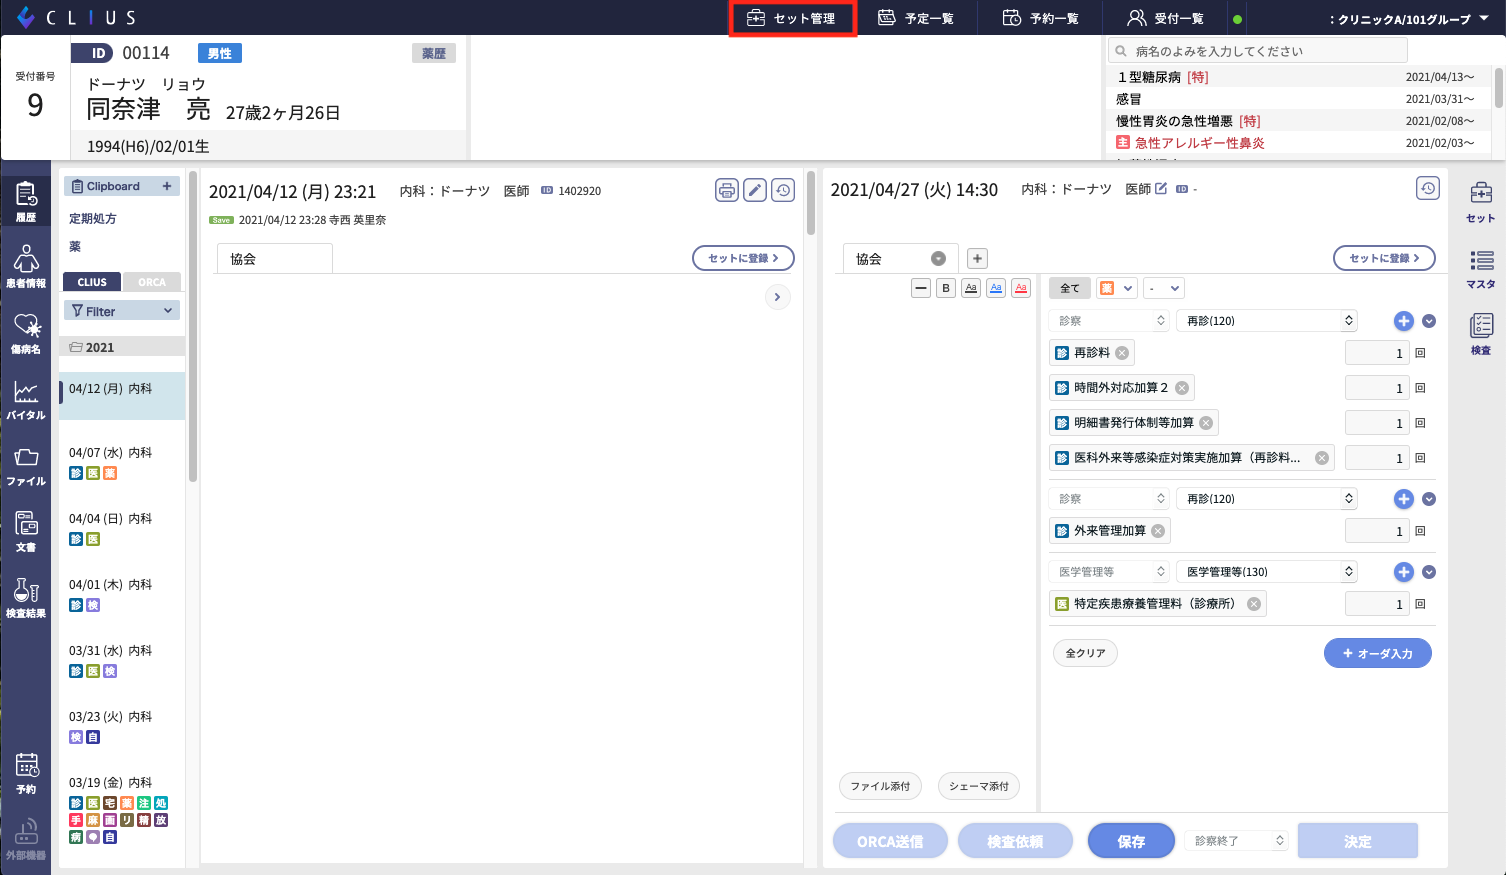Toggle bold text formatting
1506x875 pixels.
[x=946, y=288]
